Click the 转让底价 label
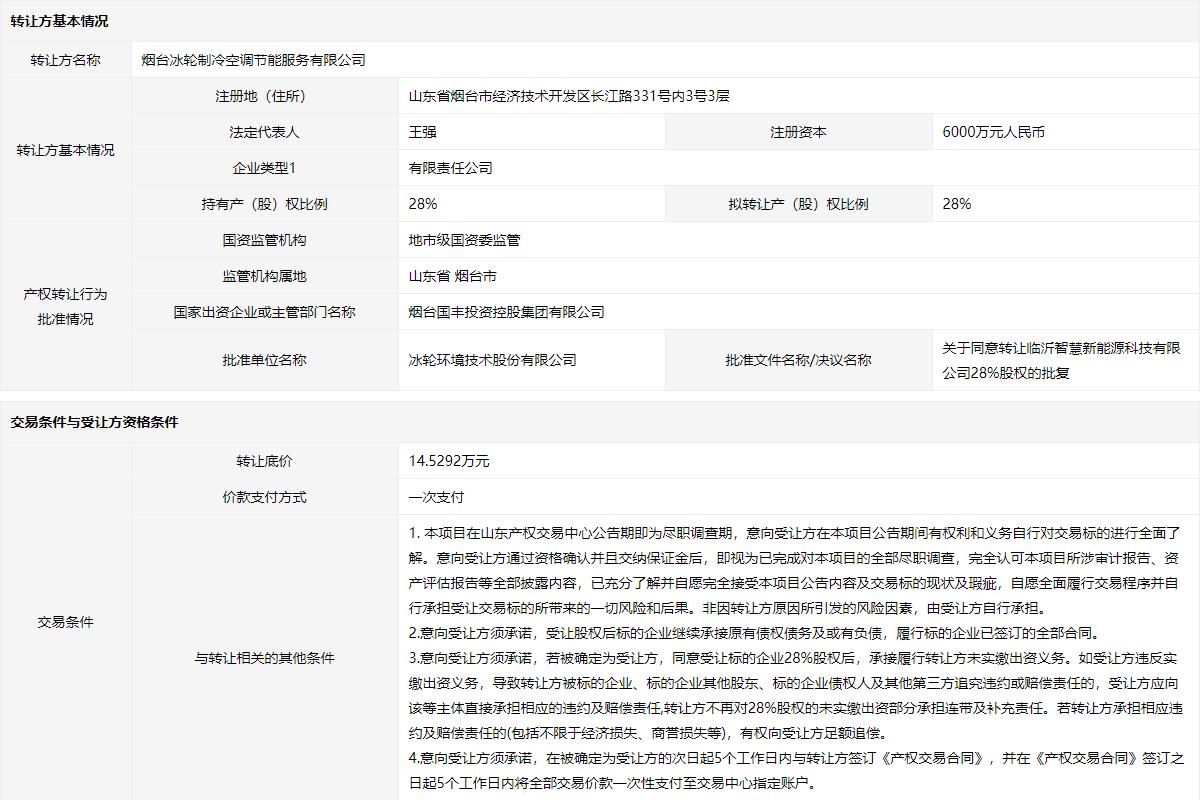Image resolution: width=1200 pixels, height=800 pixels. pyautogui.click(x=264, y=461)
